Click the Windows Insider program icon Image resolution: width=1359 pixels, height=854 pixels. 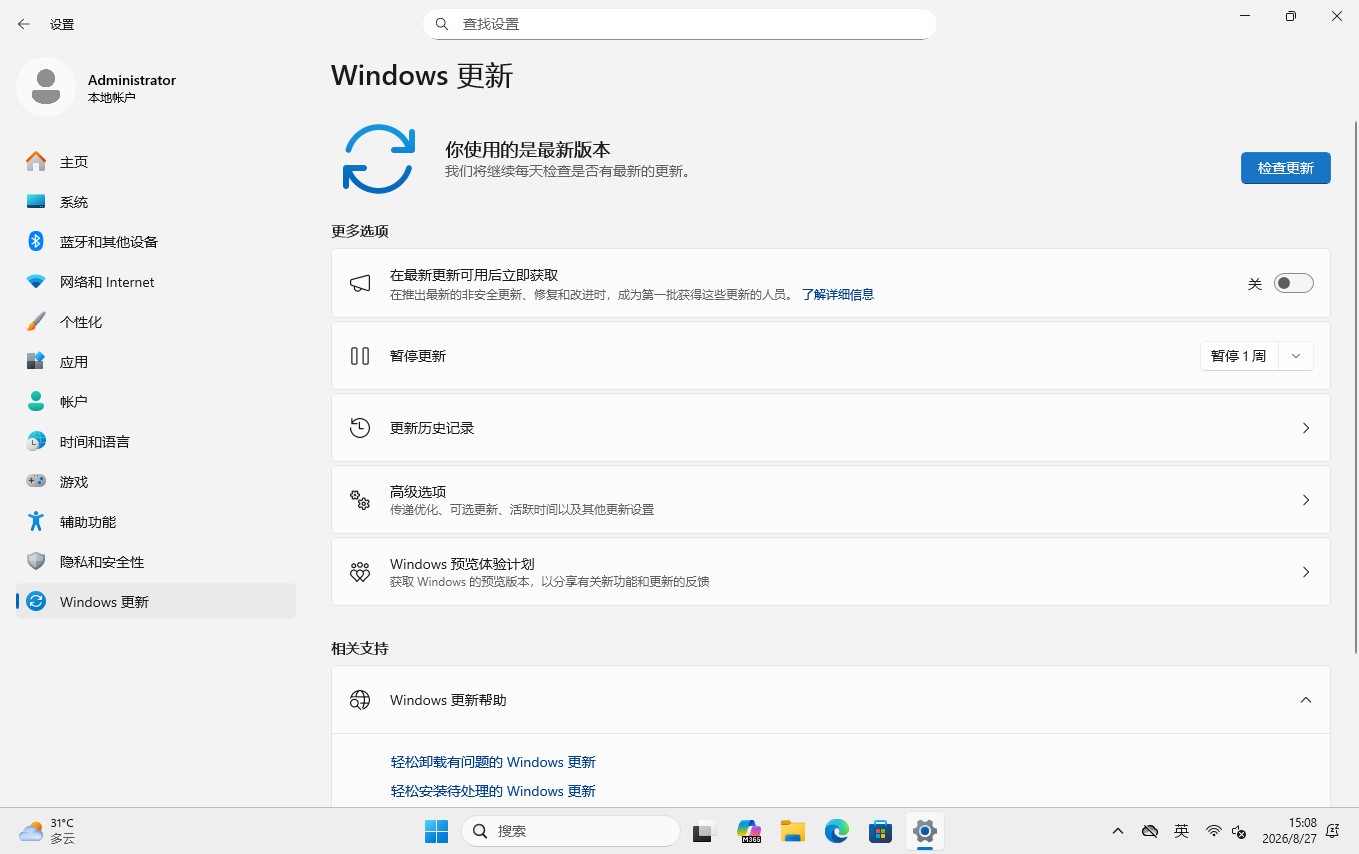pos(360,572)
